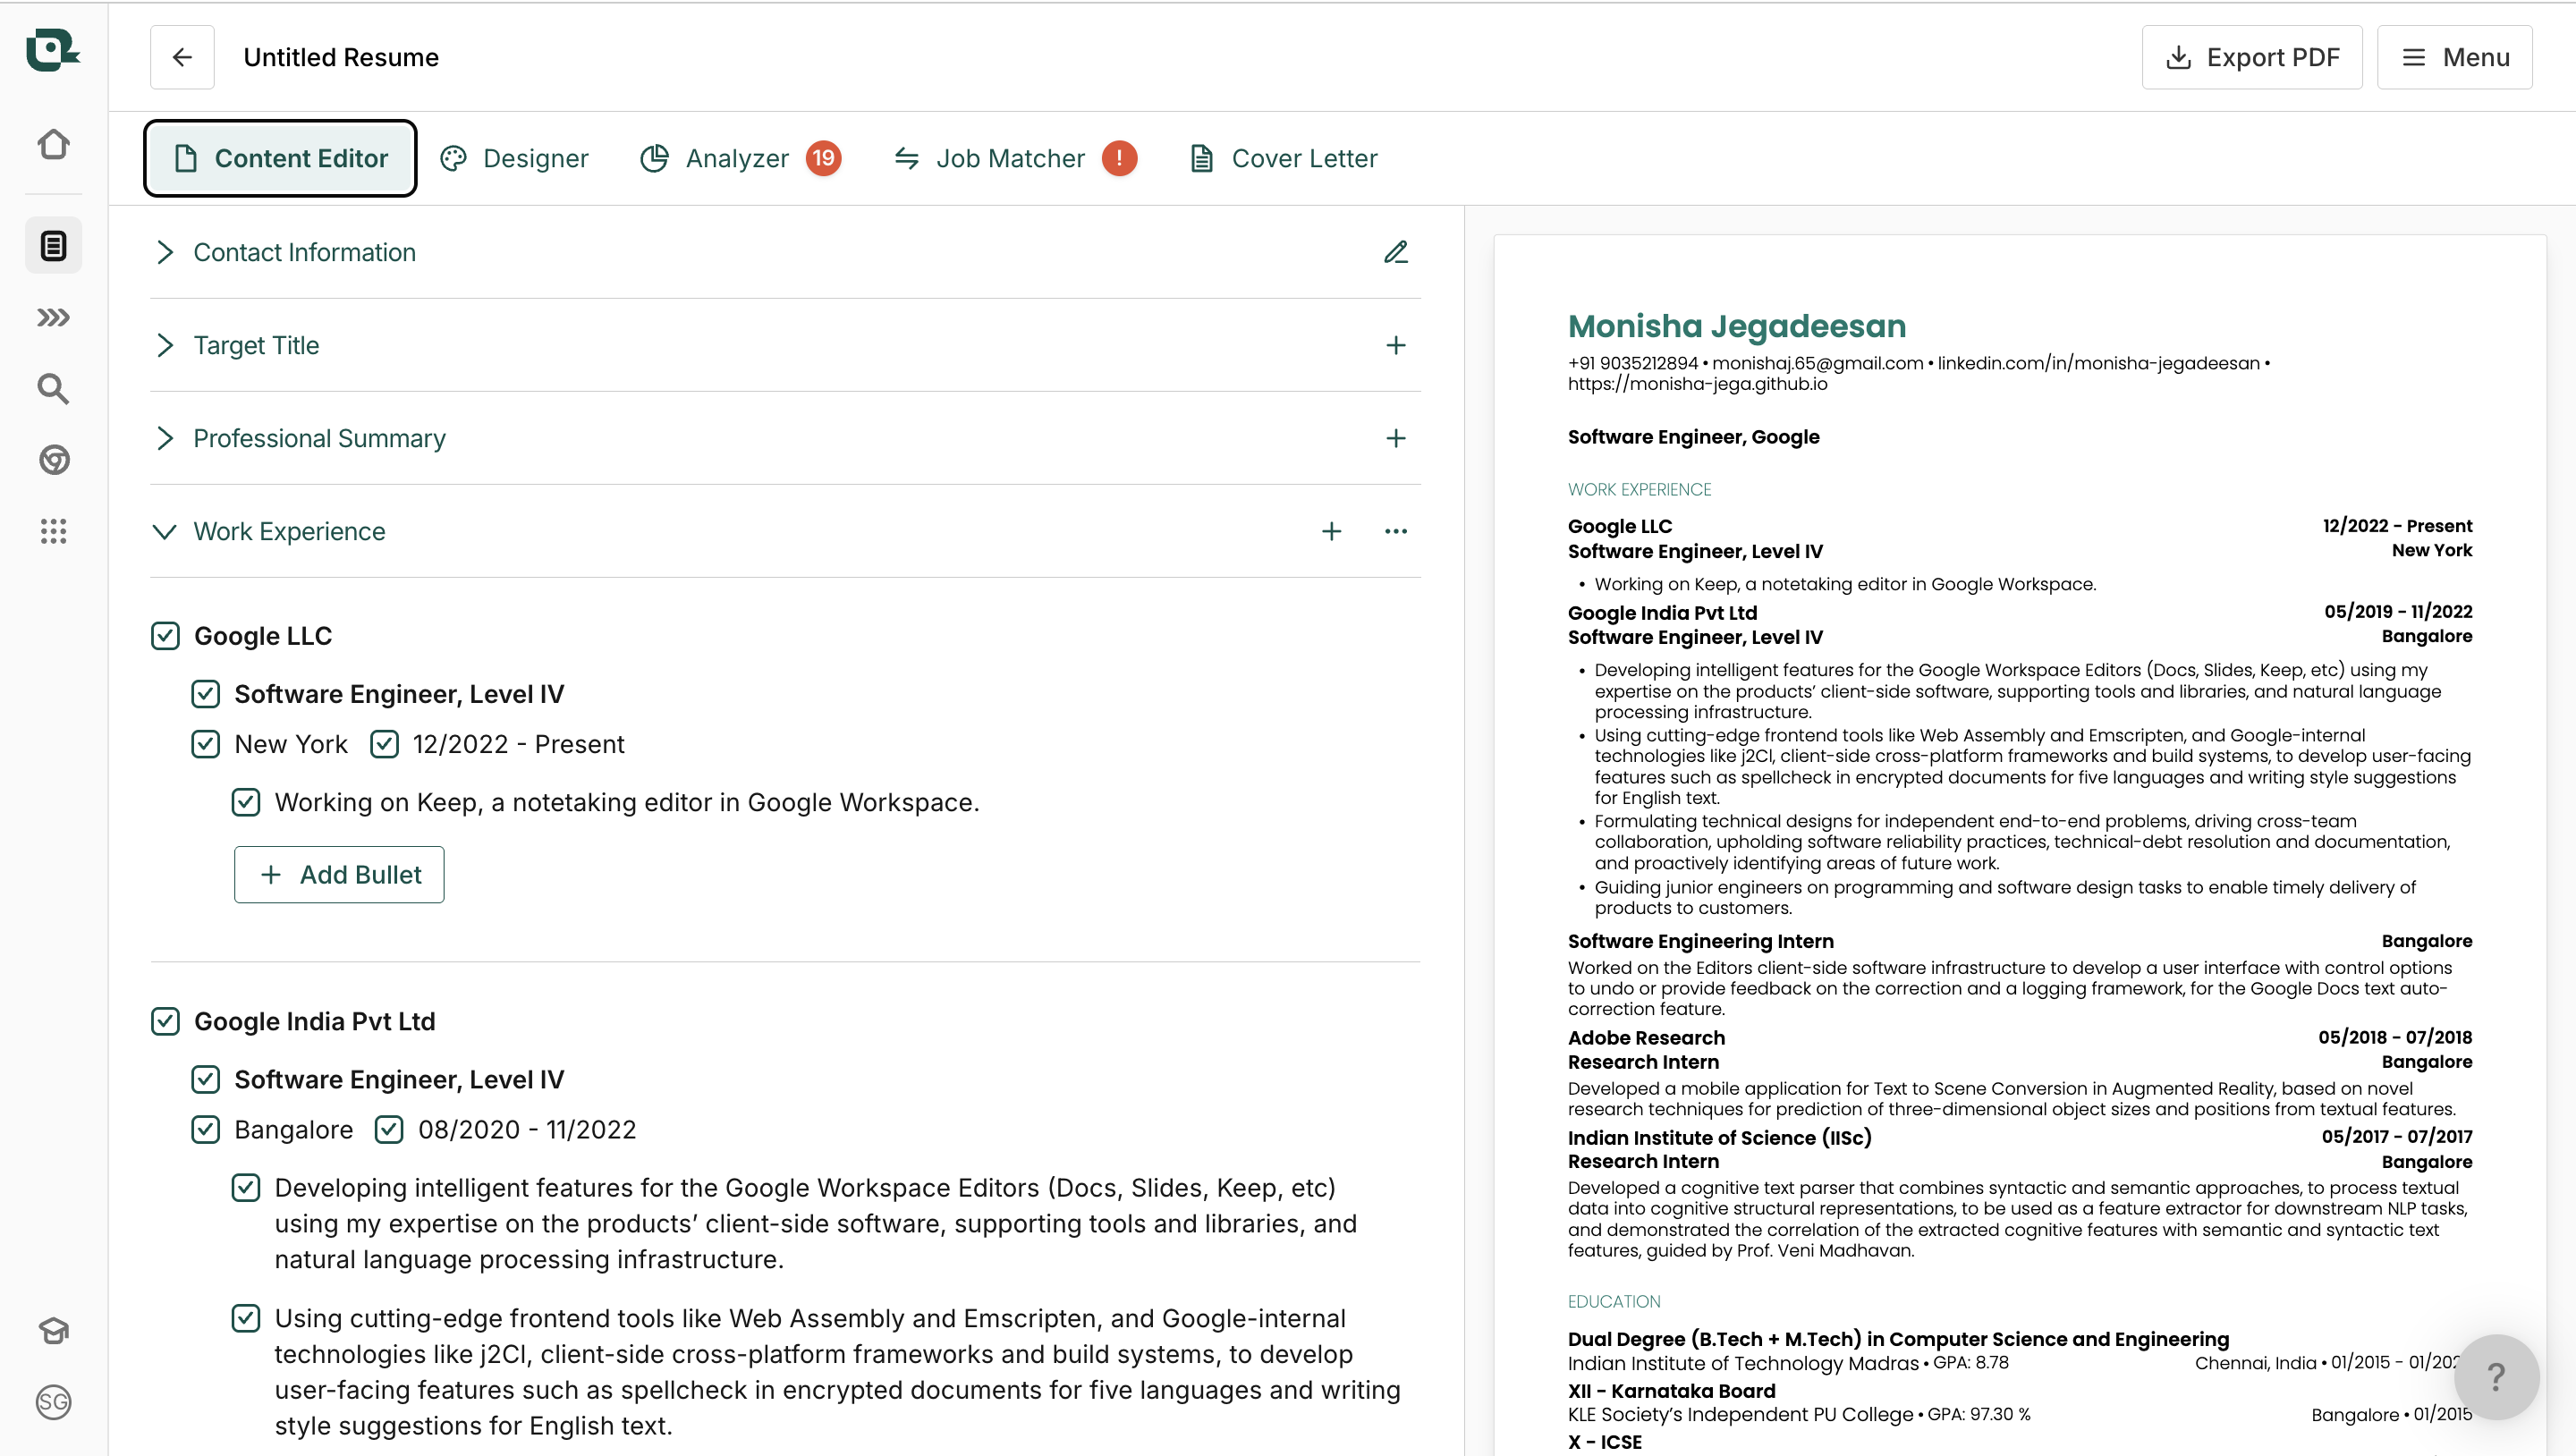This screenshot has height=1456, width=2576.
Task: Open the Job Matcher tab
Action: pos(1010,158)
